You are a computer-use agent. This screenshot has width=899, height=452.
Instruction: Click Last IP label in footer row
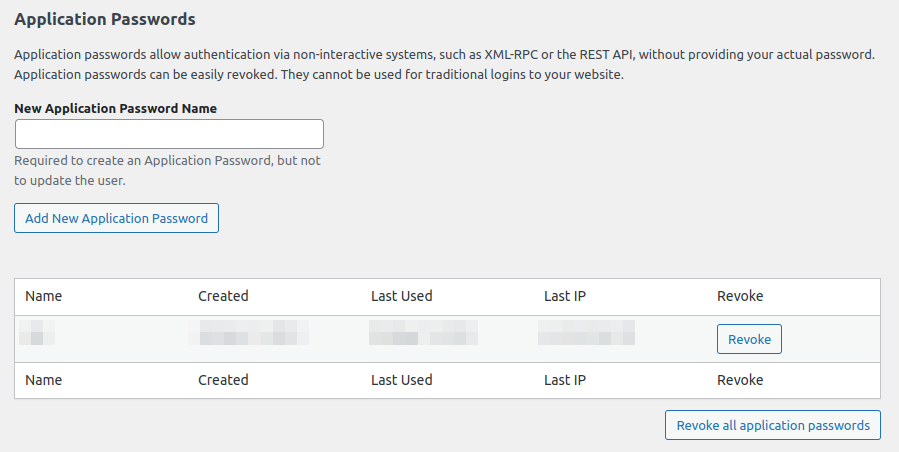(565, 380)
